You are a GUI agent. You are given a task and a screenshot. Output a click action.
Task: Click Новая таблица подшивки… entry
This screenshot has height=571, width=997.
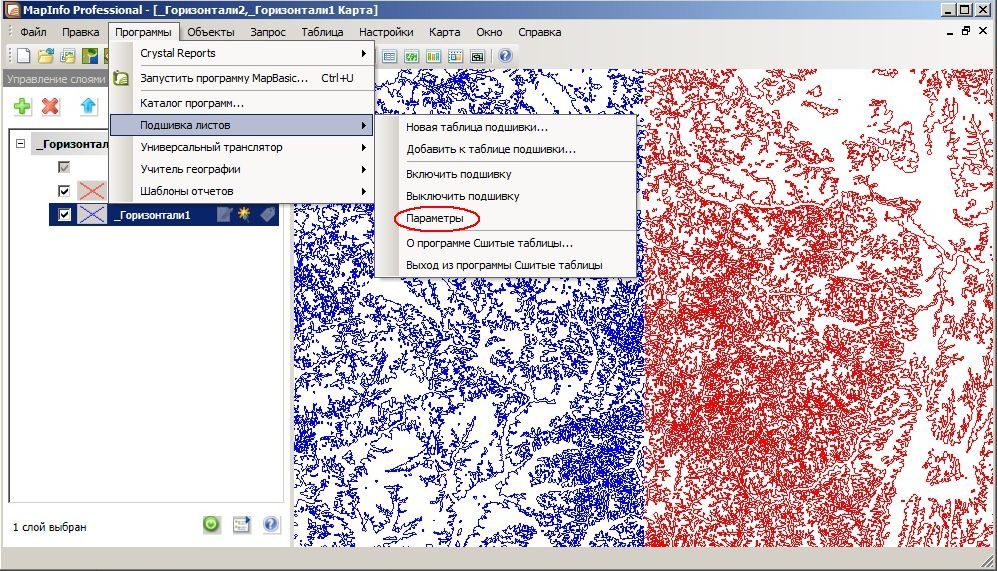[x=477, y=127]
